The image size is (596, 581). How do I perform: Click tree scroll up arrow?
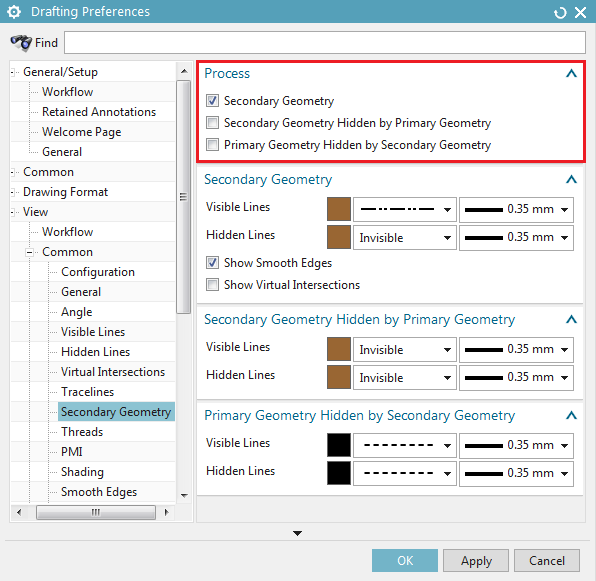(x=184, y=71)
